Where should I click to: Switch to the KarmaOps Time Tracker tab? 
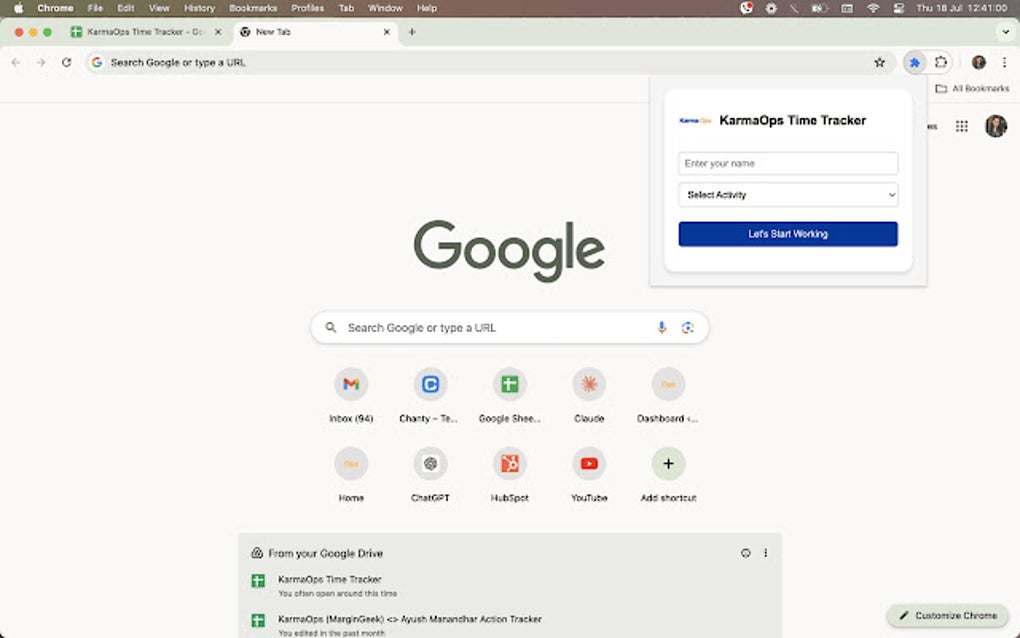140,31
